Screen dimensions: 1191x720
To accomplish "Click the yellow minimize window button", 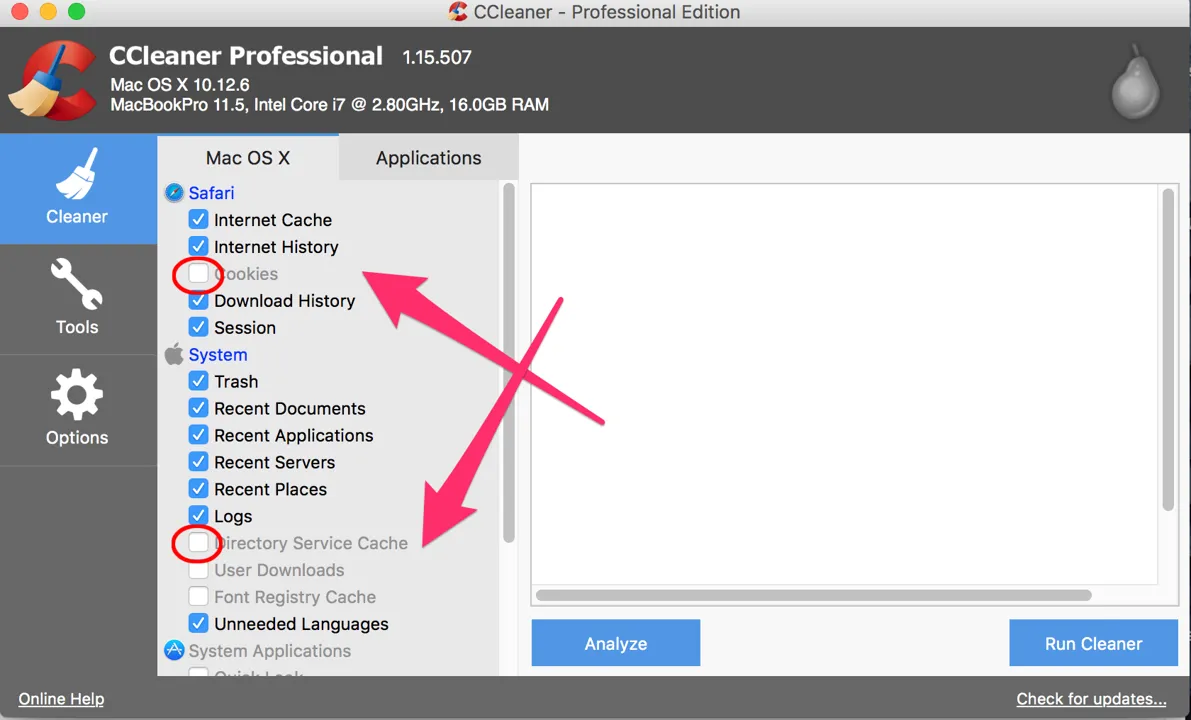I will [x=48, y=11].
